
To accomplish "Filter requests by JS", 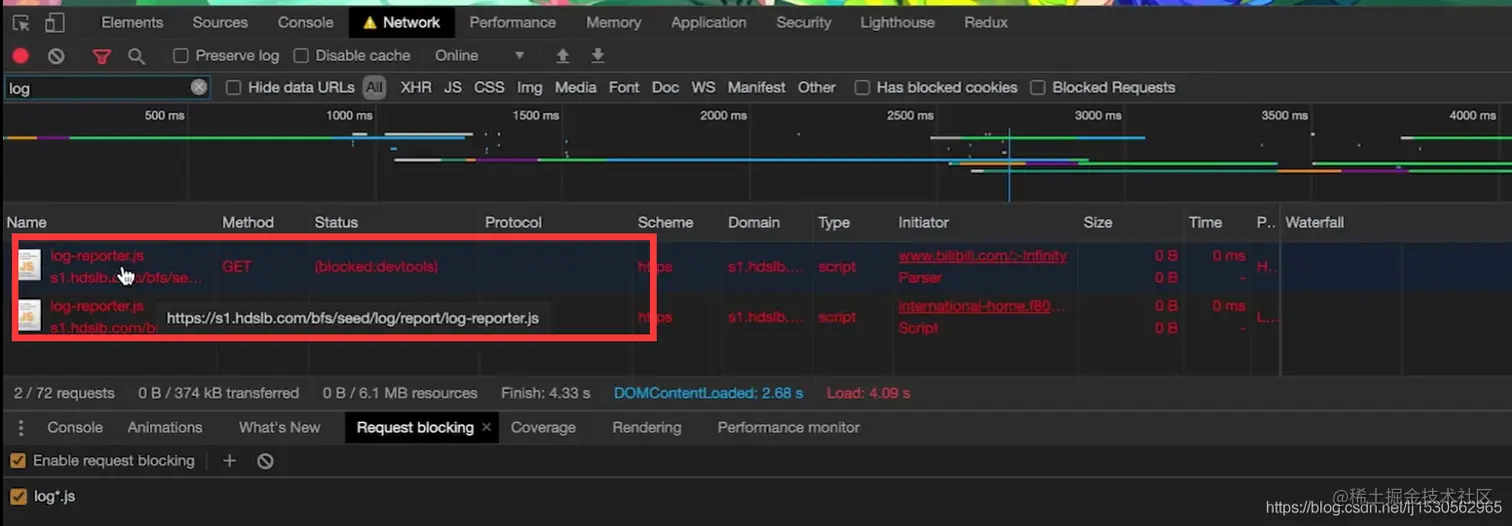I will tap(453, 88).
